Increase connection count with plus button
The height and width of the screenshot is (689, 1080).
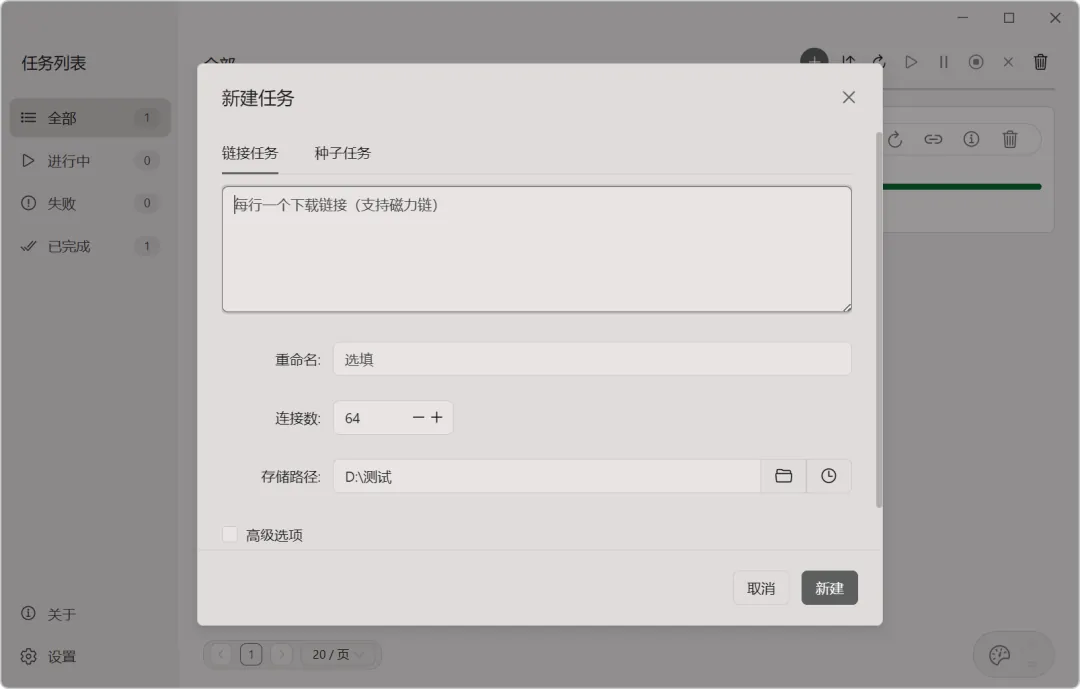[x=437, y=418]
